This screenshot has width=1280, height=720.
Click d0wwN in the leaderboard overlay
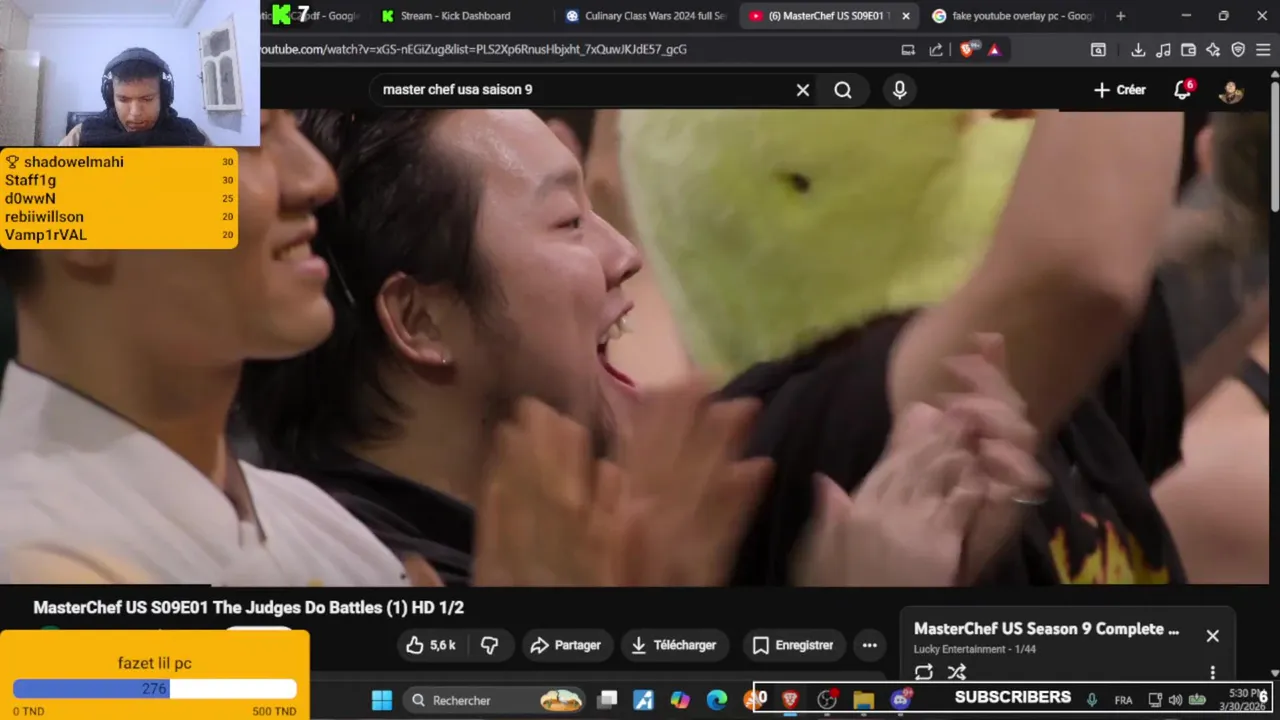[x=30, y=199]
